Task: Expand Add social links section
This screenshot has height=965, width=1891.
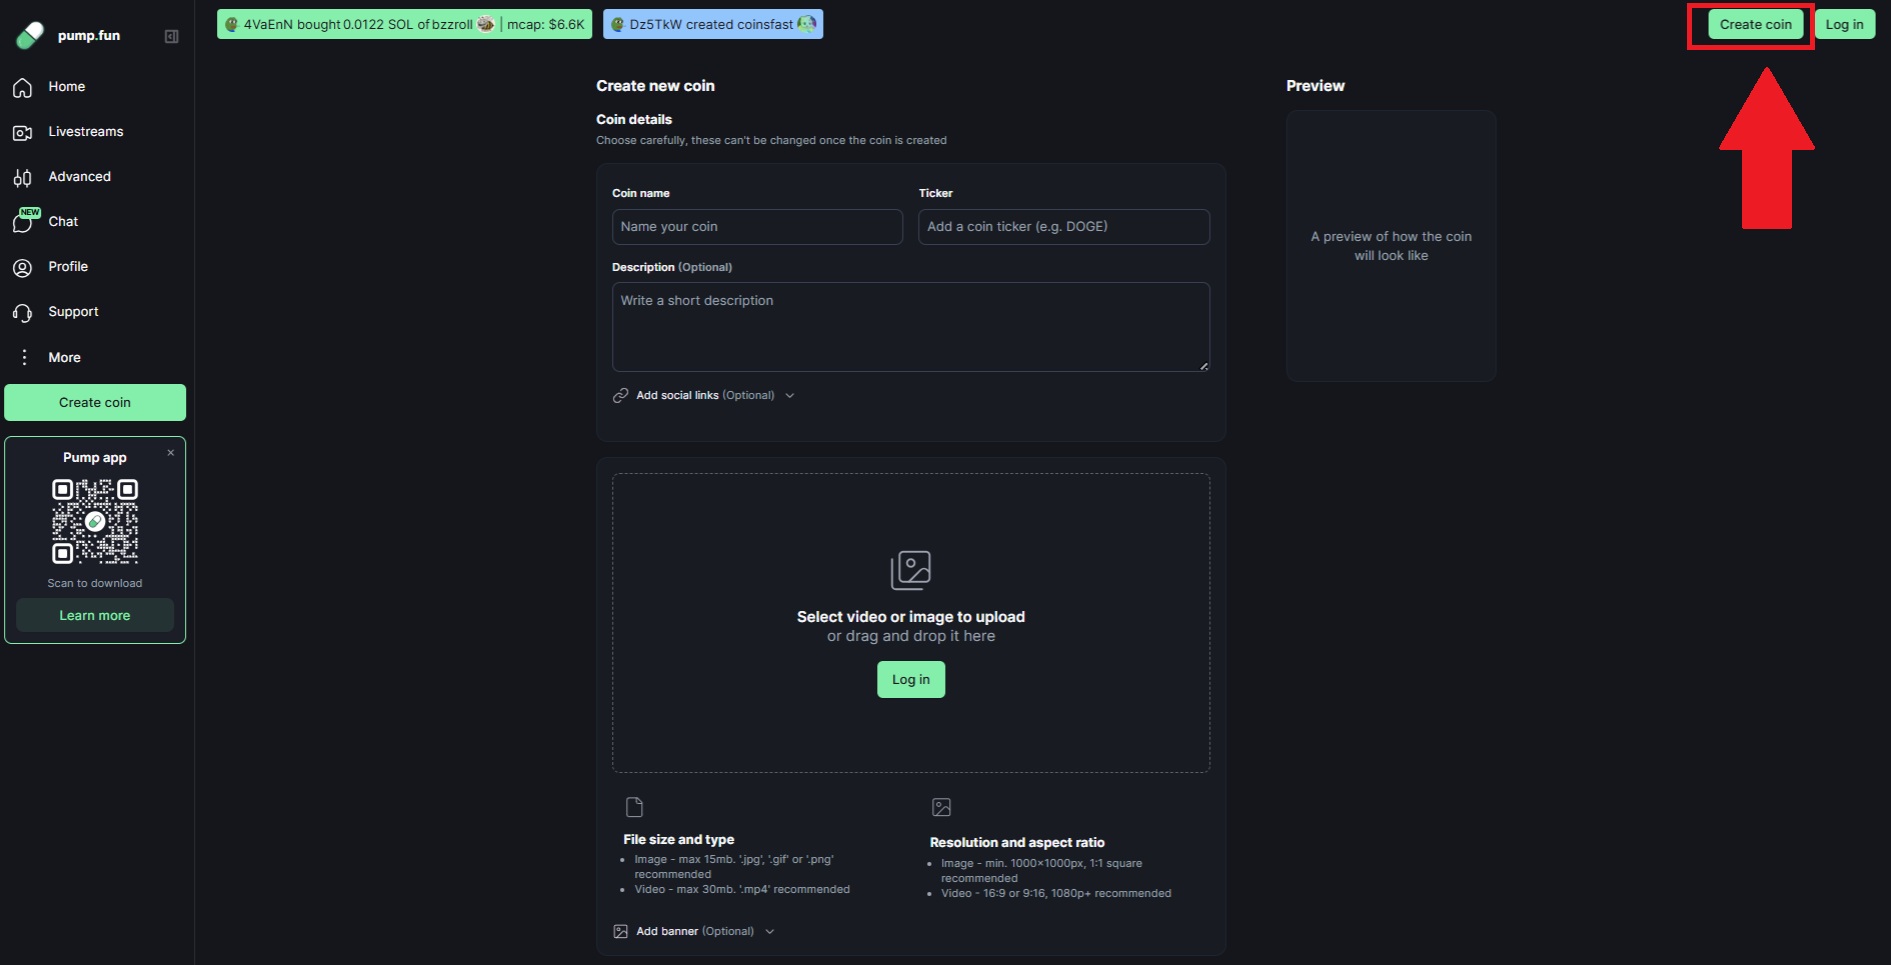Action: [704, 396]
